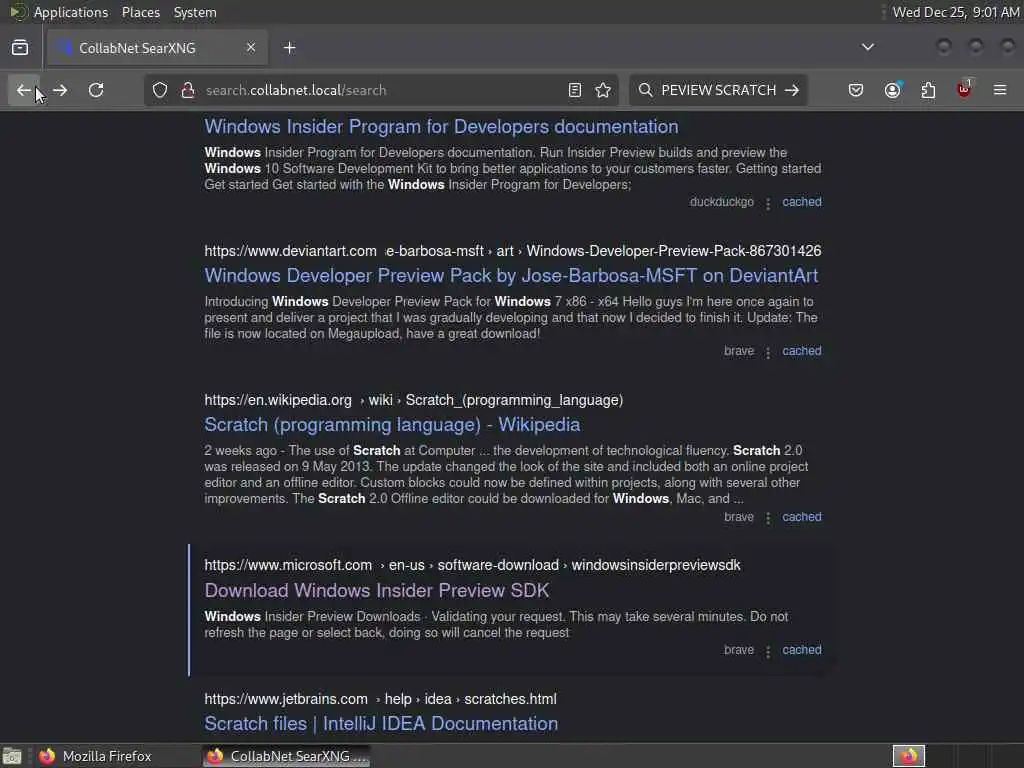Open more options dots beside duckduckgo
Screen dimensions: 1024x768
[x=768, y=204]
